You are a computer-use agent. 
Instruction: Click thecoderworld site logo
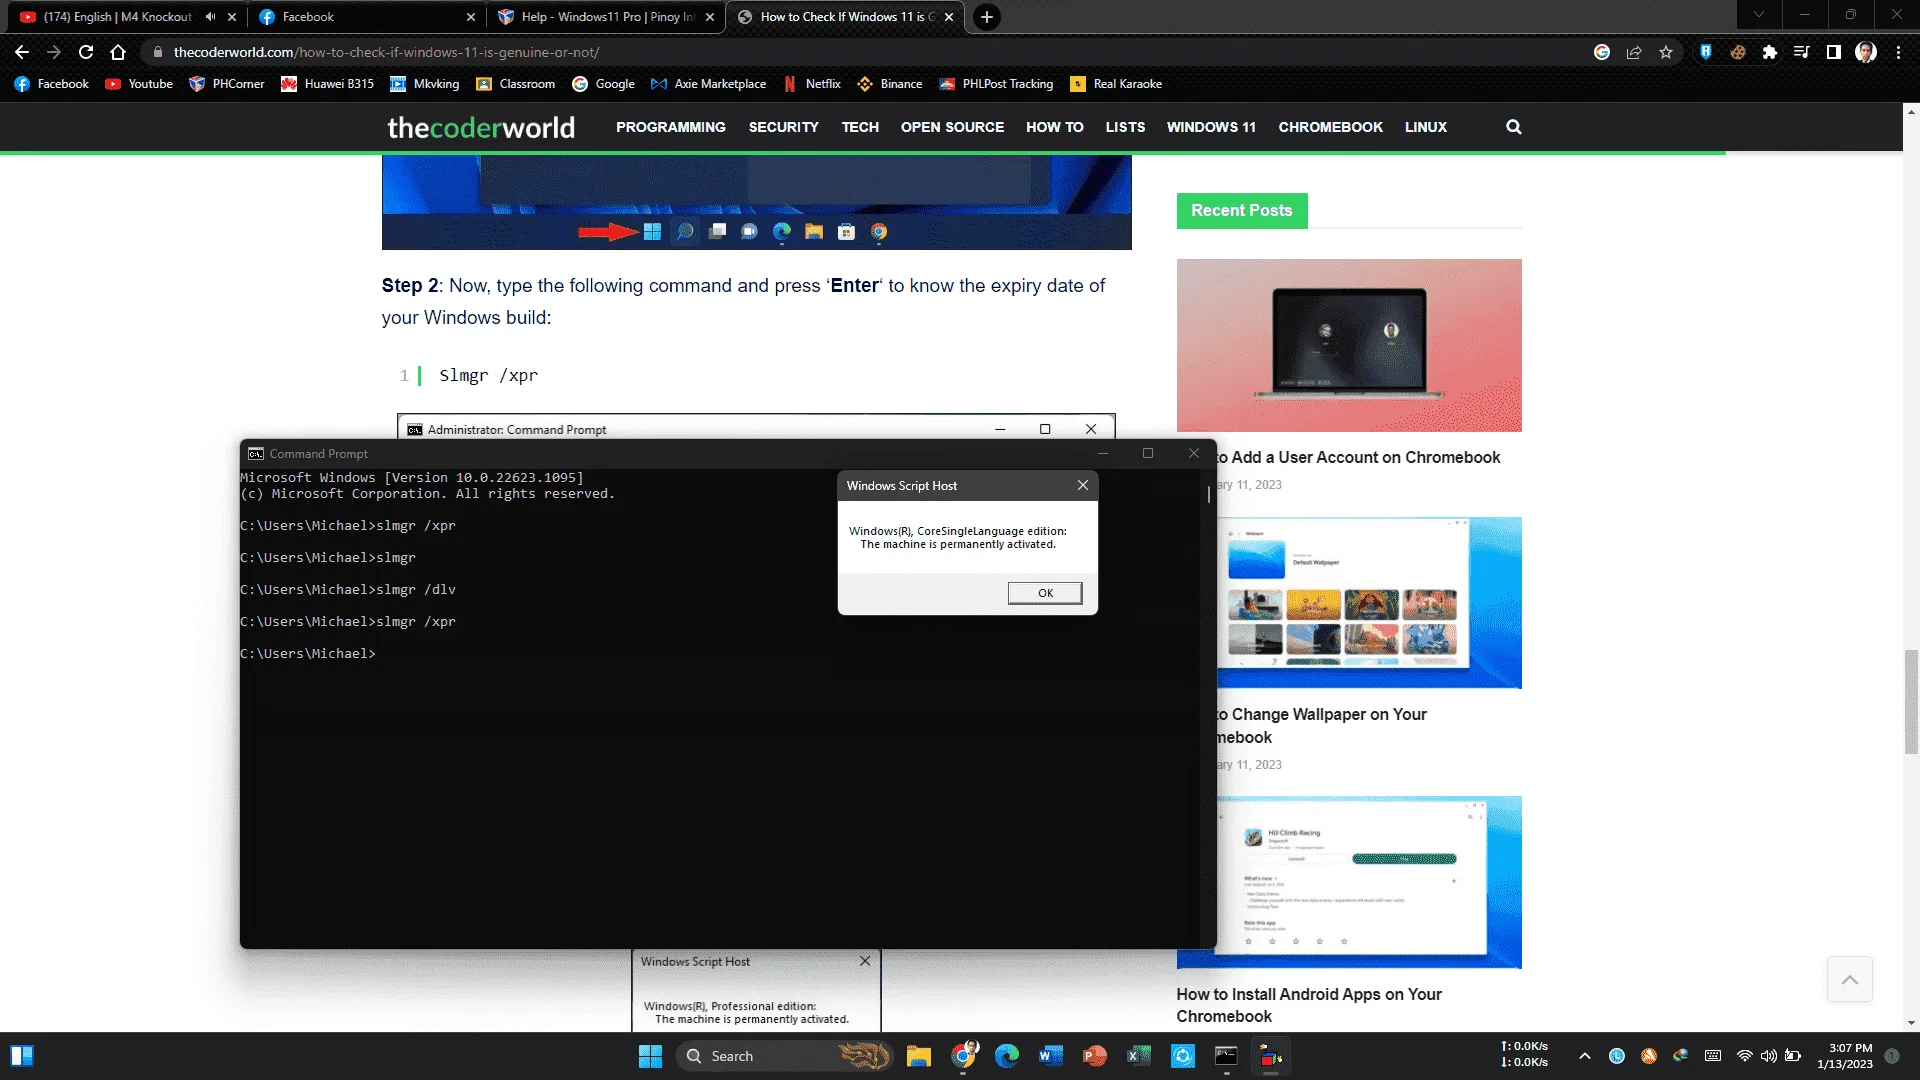(x=481, y=127)
